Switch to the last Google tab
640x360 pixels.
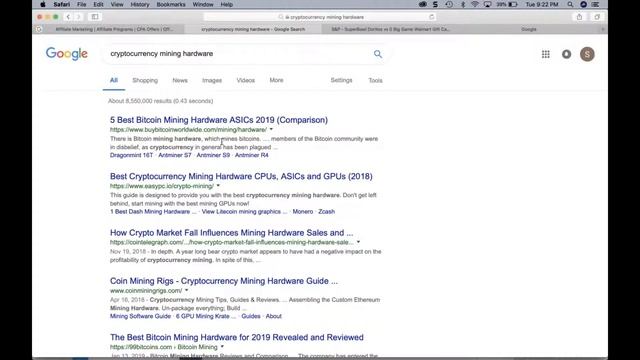529,29
